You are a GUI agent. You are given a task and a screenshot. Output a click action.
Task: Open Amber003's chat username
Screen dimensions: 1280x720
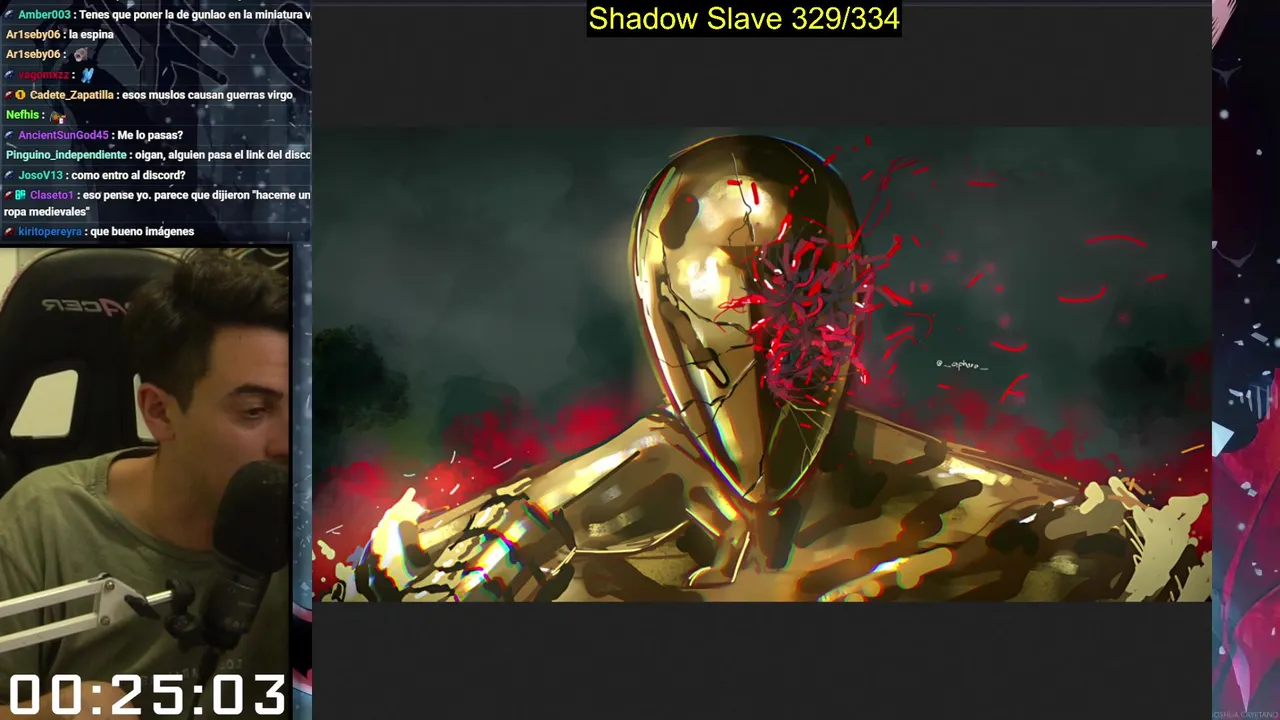tap(44, 15)
